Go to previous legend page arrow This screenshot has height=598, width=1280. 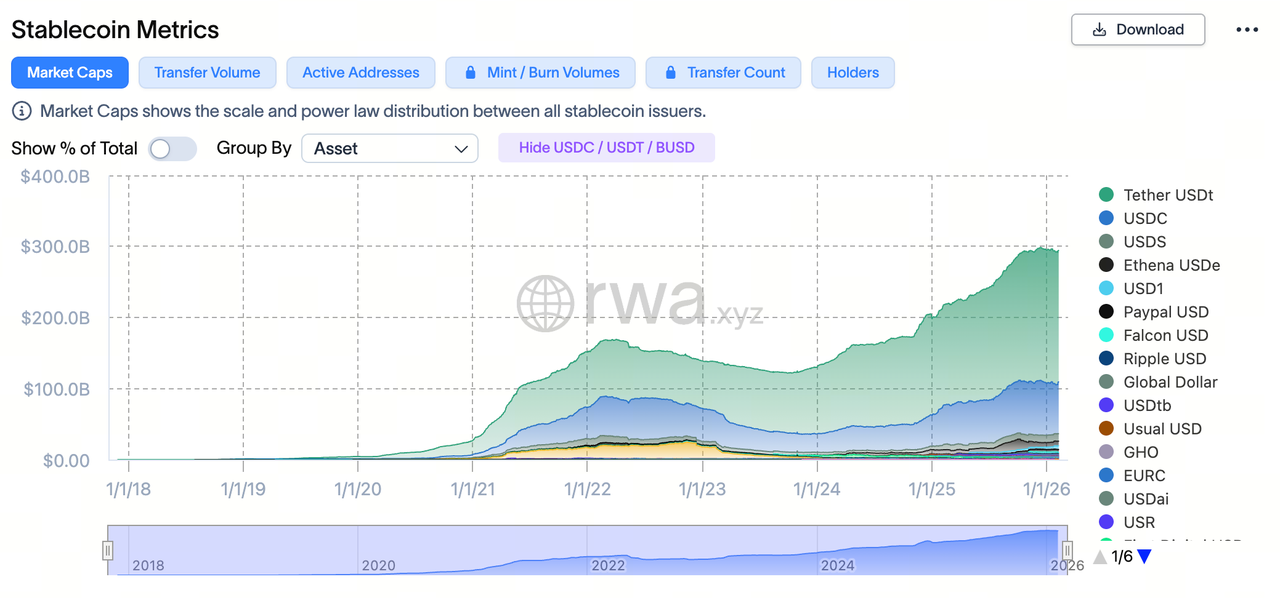click(x=1100, y=556)
